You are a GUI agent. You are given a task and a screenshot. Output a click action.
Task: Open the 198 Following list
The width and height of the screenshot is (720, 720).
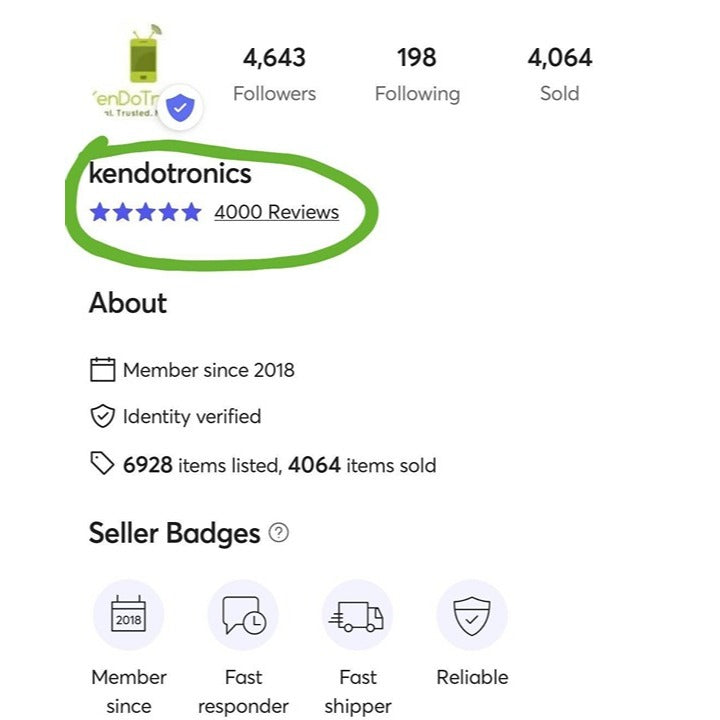pos(417,75)
